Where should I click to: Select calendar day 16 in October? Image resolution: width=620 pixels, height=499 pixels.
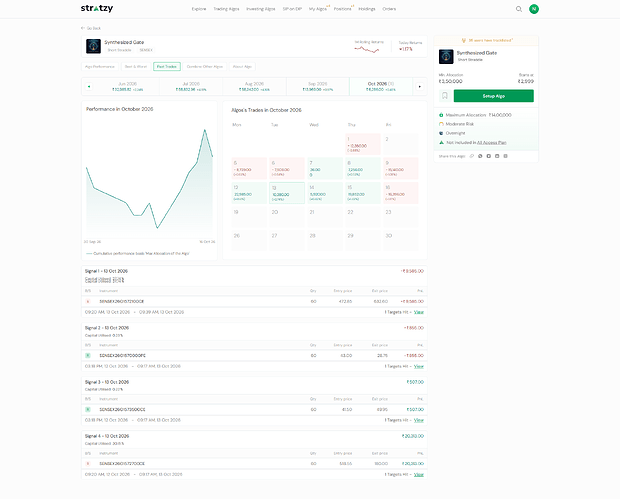click(x=401, y=193)
